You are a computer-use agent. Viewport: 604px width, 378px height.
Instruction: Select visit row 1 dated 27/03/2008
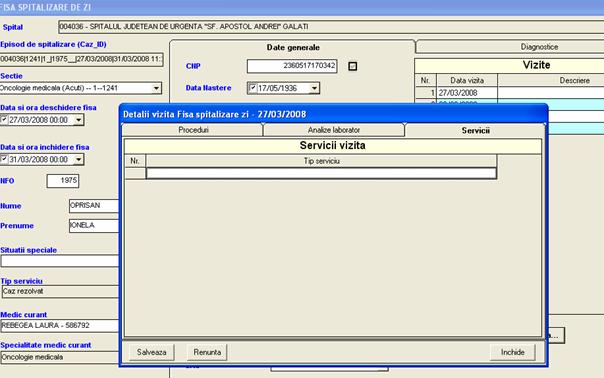click(x=510, y=93)
